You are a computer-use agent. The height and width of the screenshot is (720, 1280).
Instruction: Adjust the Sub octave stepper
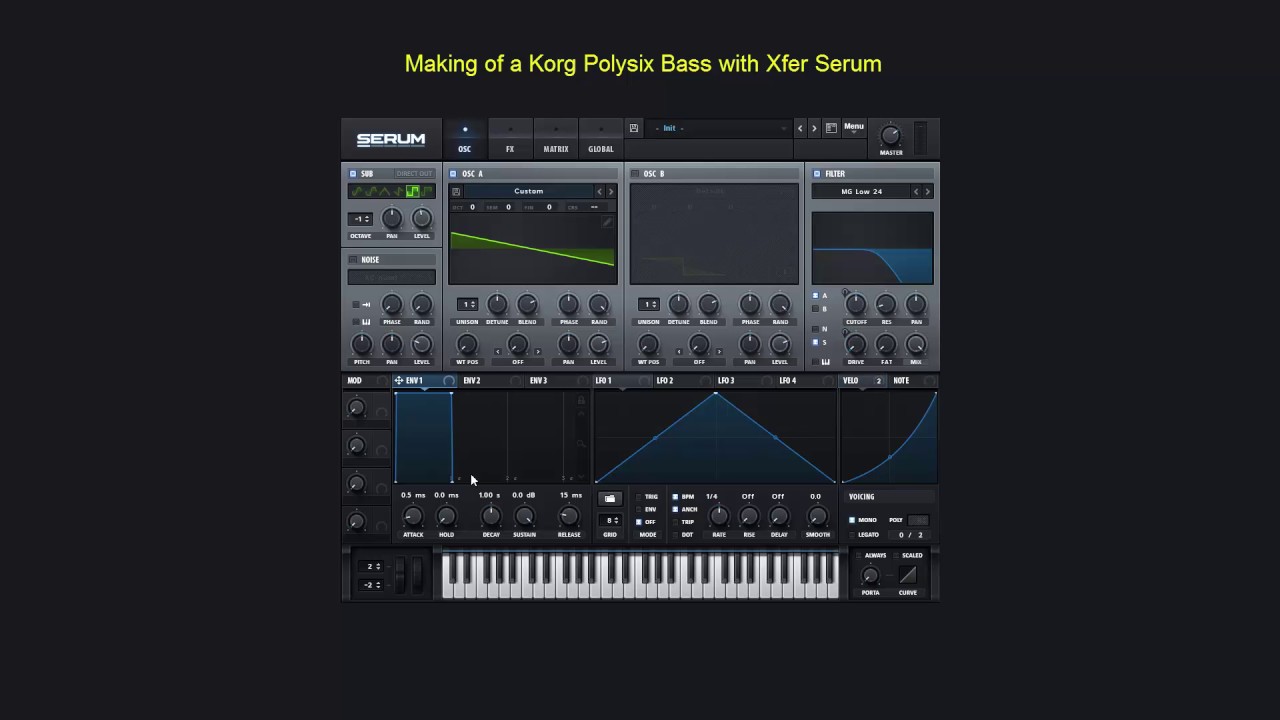[360, 219]
